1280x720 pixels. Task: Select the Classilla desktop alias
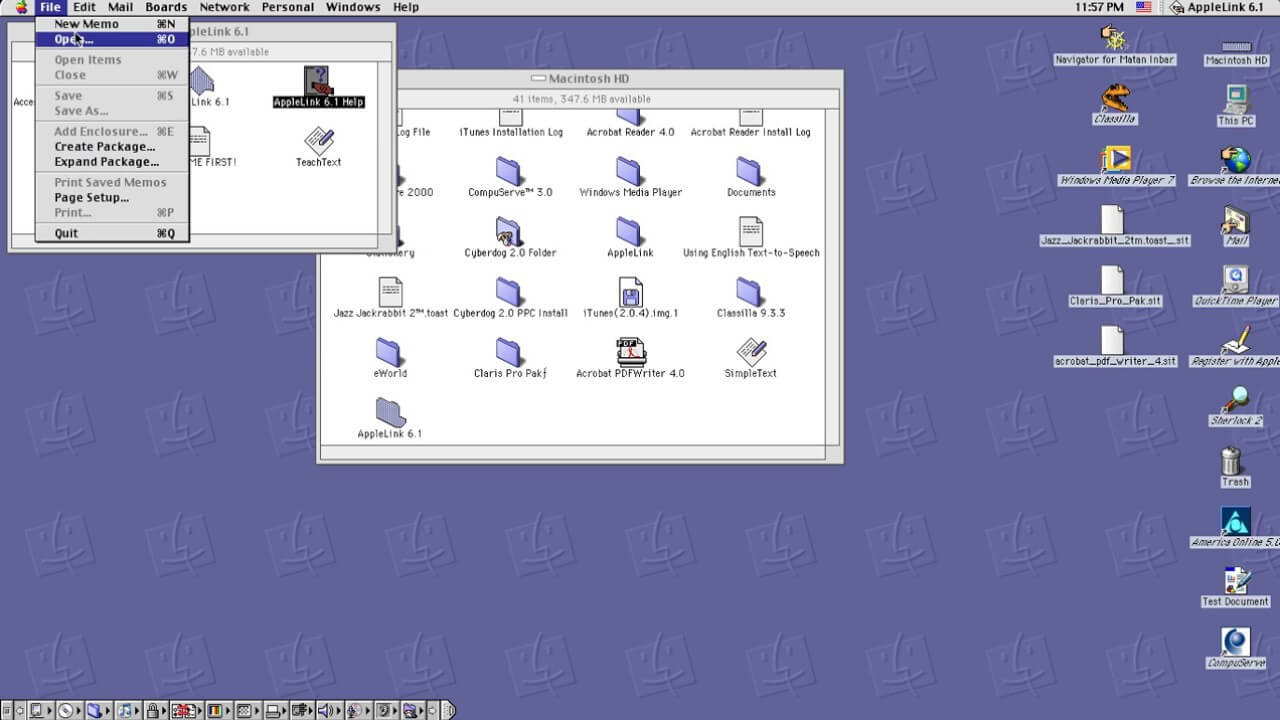[1115, 105]
